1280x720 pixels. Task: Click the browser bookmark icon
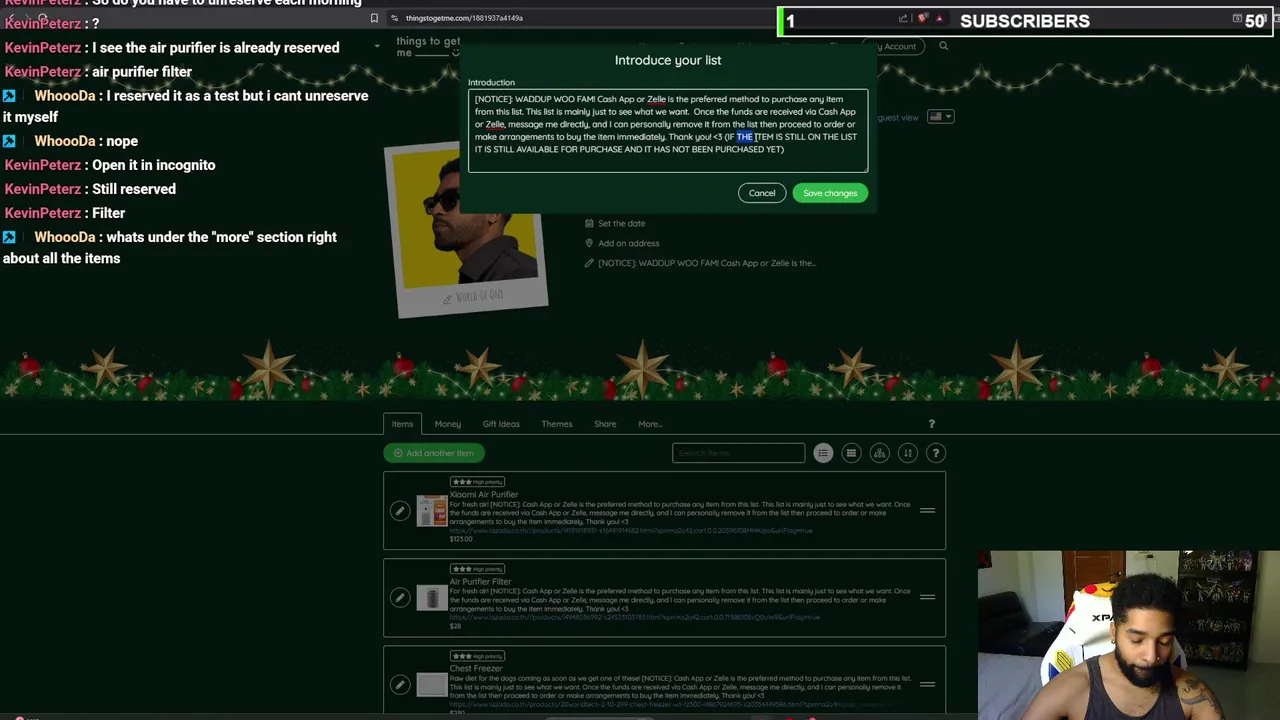tap(374, 18)
